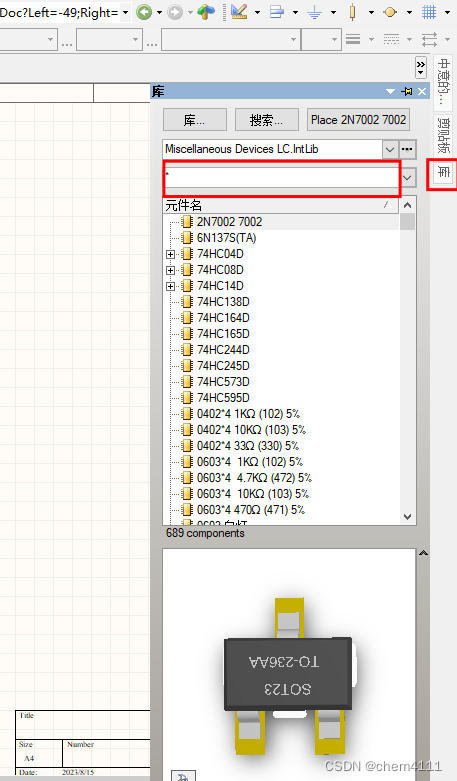Image resolution: width=457 pixels, height=781 pixels.
Task: Open dropdown next to resistor tool
Action: coord(371,12)
